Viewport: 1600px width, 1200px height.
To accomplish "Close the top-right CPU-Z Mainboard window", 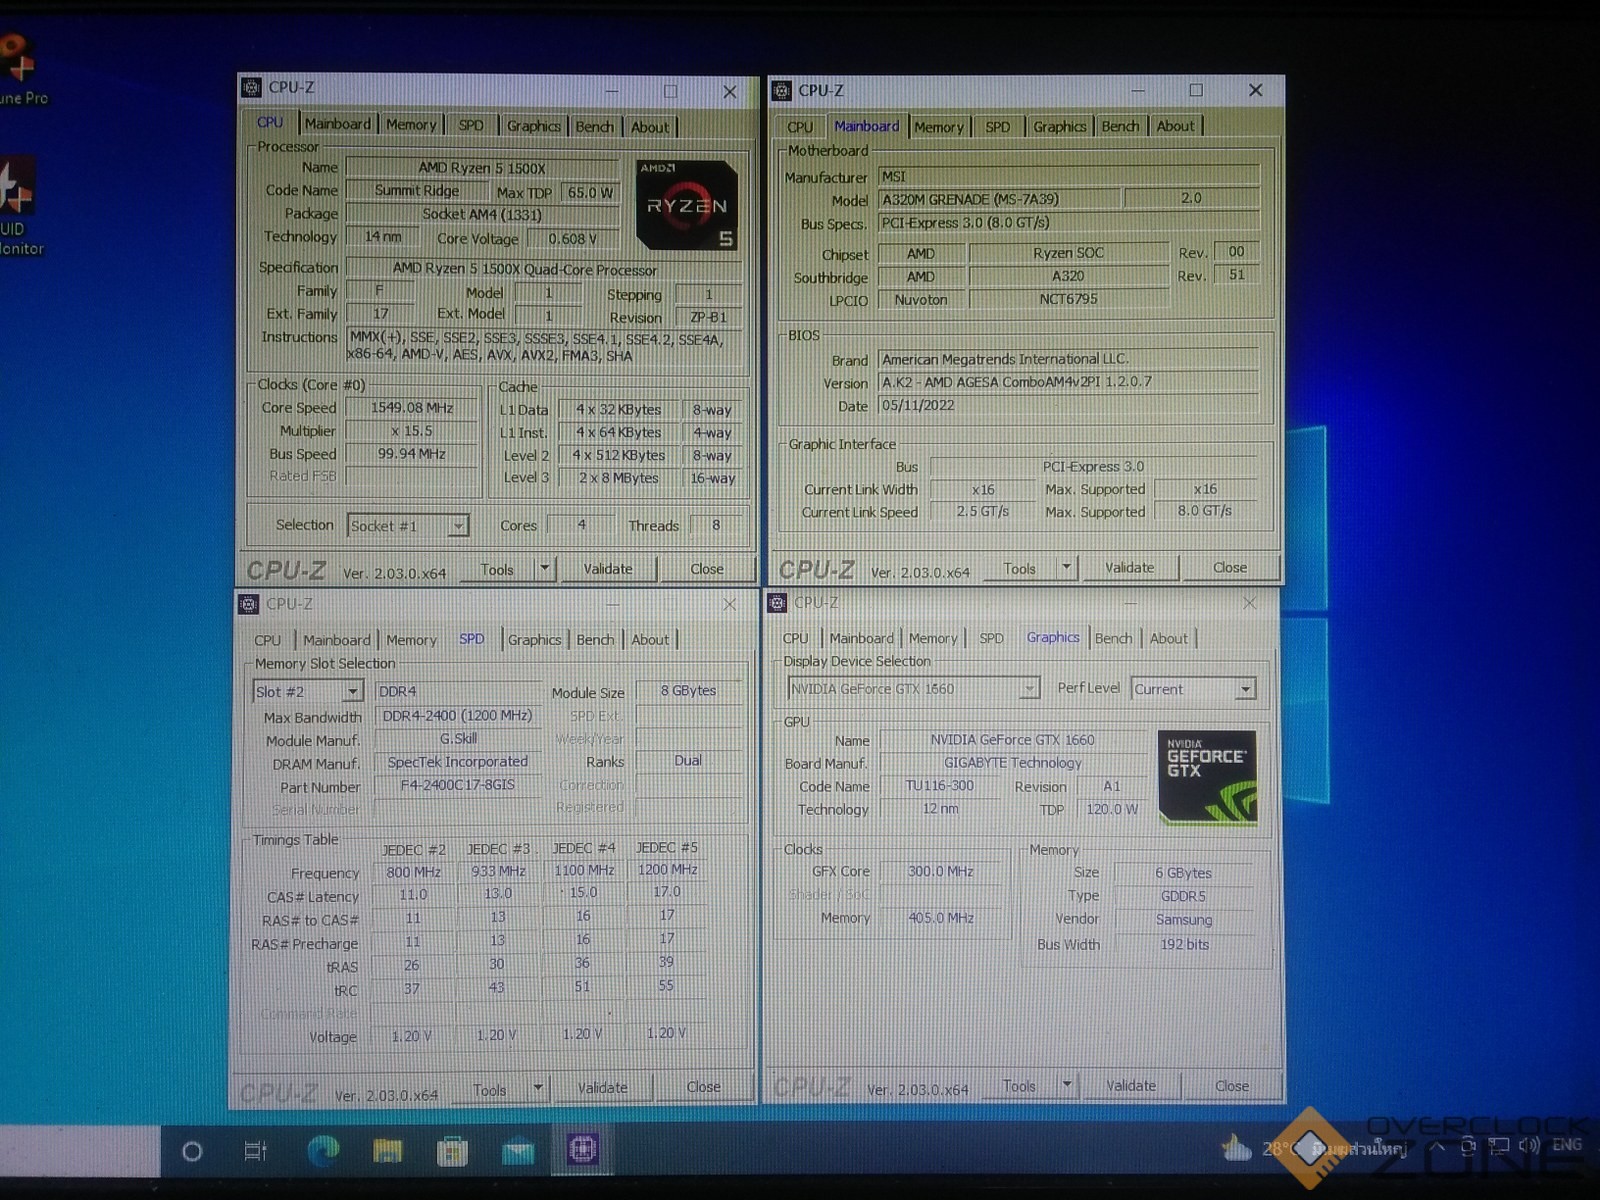I will 1256,90.
